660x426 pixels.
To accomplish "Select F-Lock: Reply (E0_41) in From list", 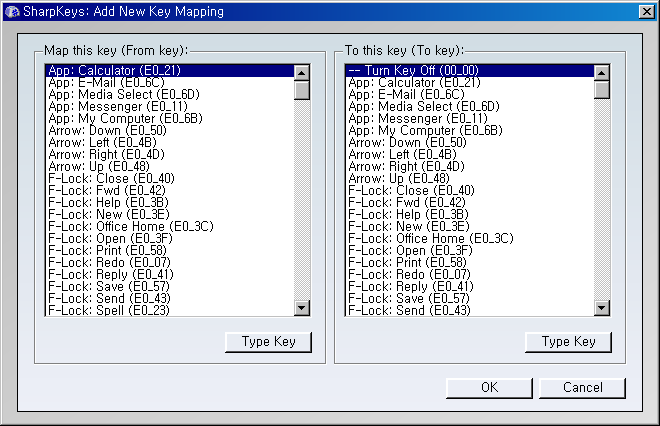I will coord(169,274).
